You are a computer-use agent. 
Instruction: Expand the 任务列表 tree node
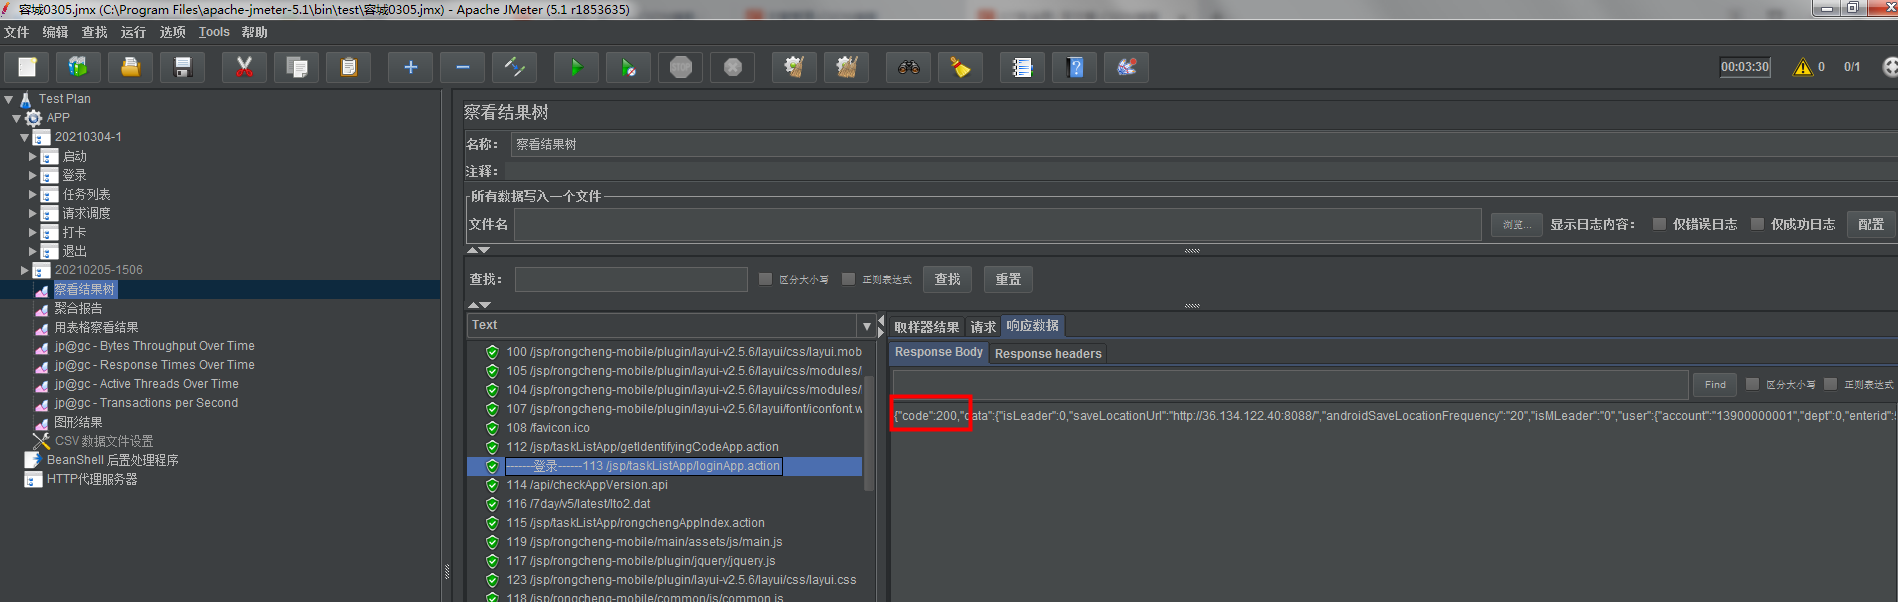coord(33,194)
